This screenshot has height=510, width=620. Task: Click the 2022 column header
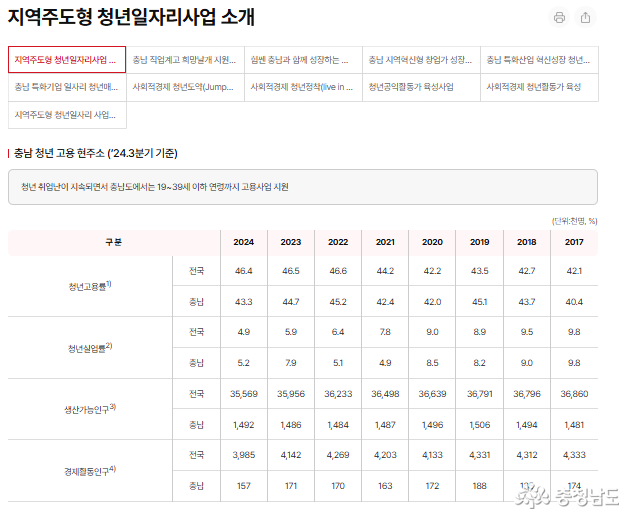click(x=338, y=242)
